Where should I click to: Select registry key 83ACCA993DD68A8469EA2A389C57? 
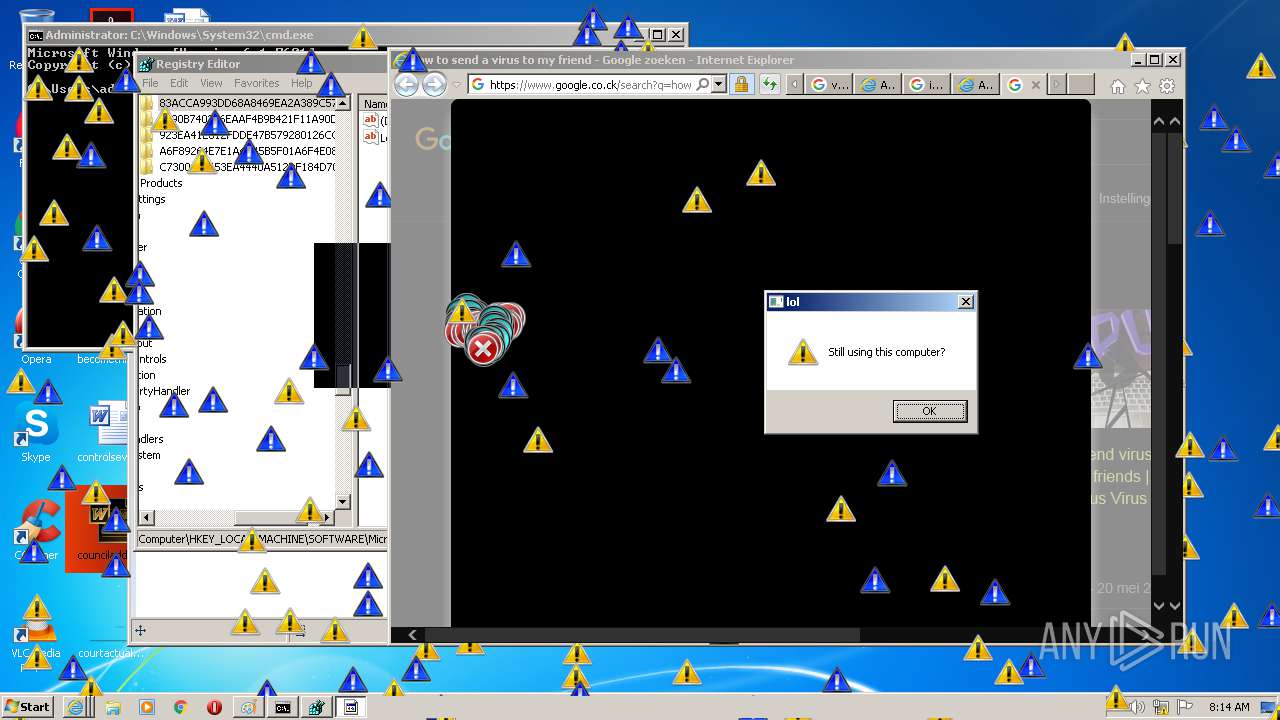click(247, 103)
